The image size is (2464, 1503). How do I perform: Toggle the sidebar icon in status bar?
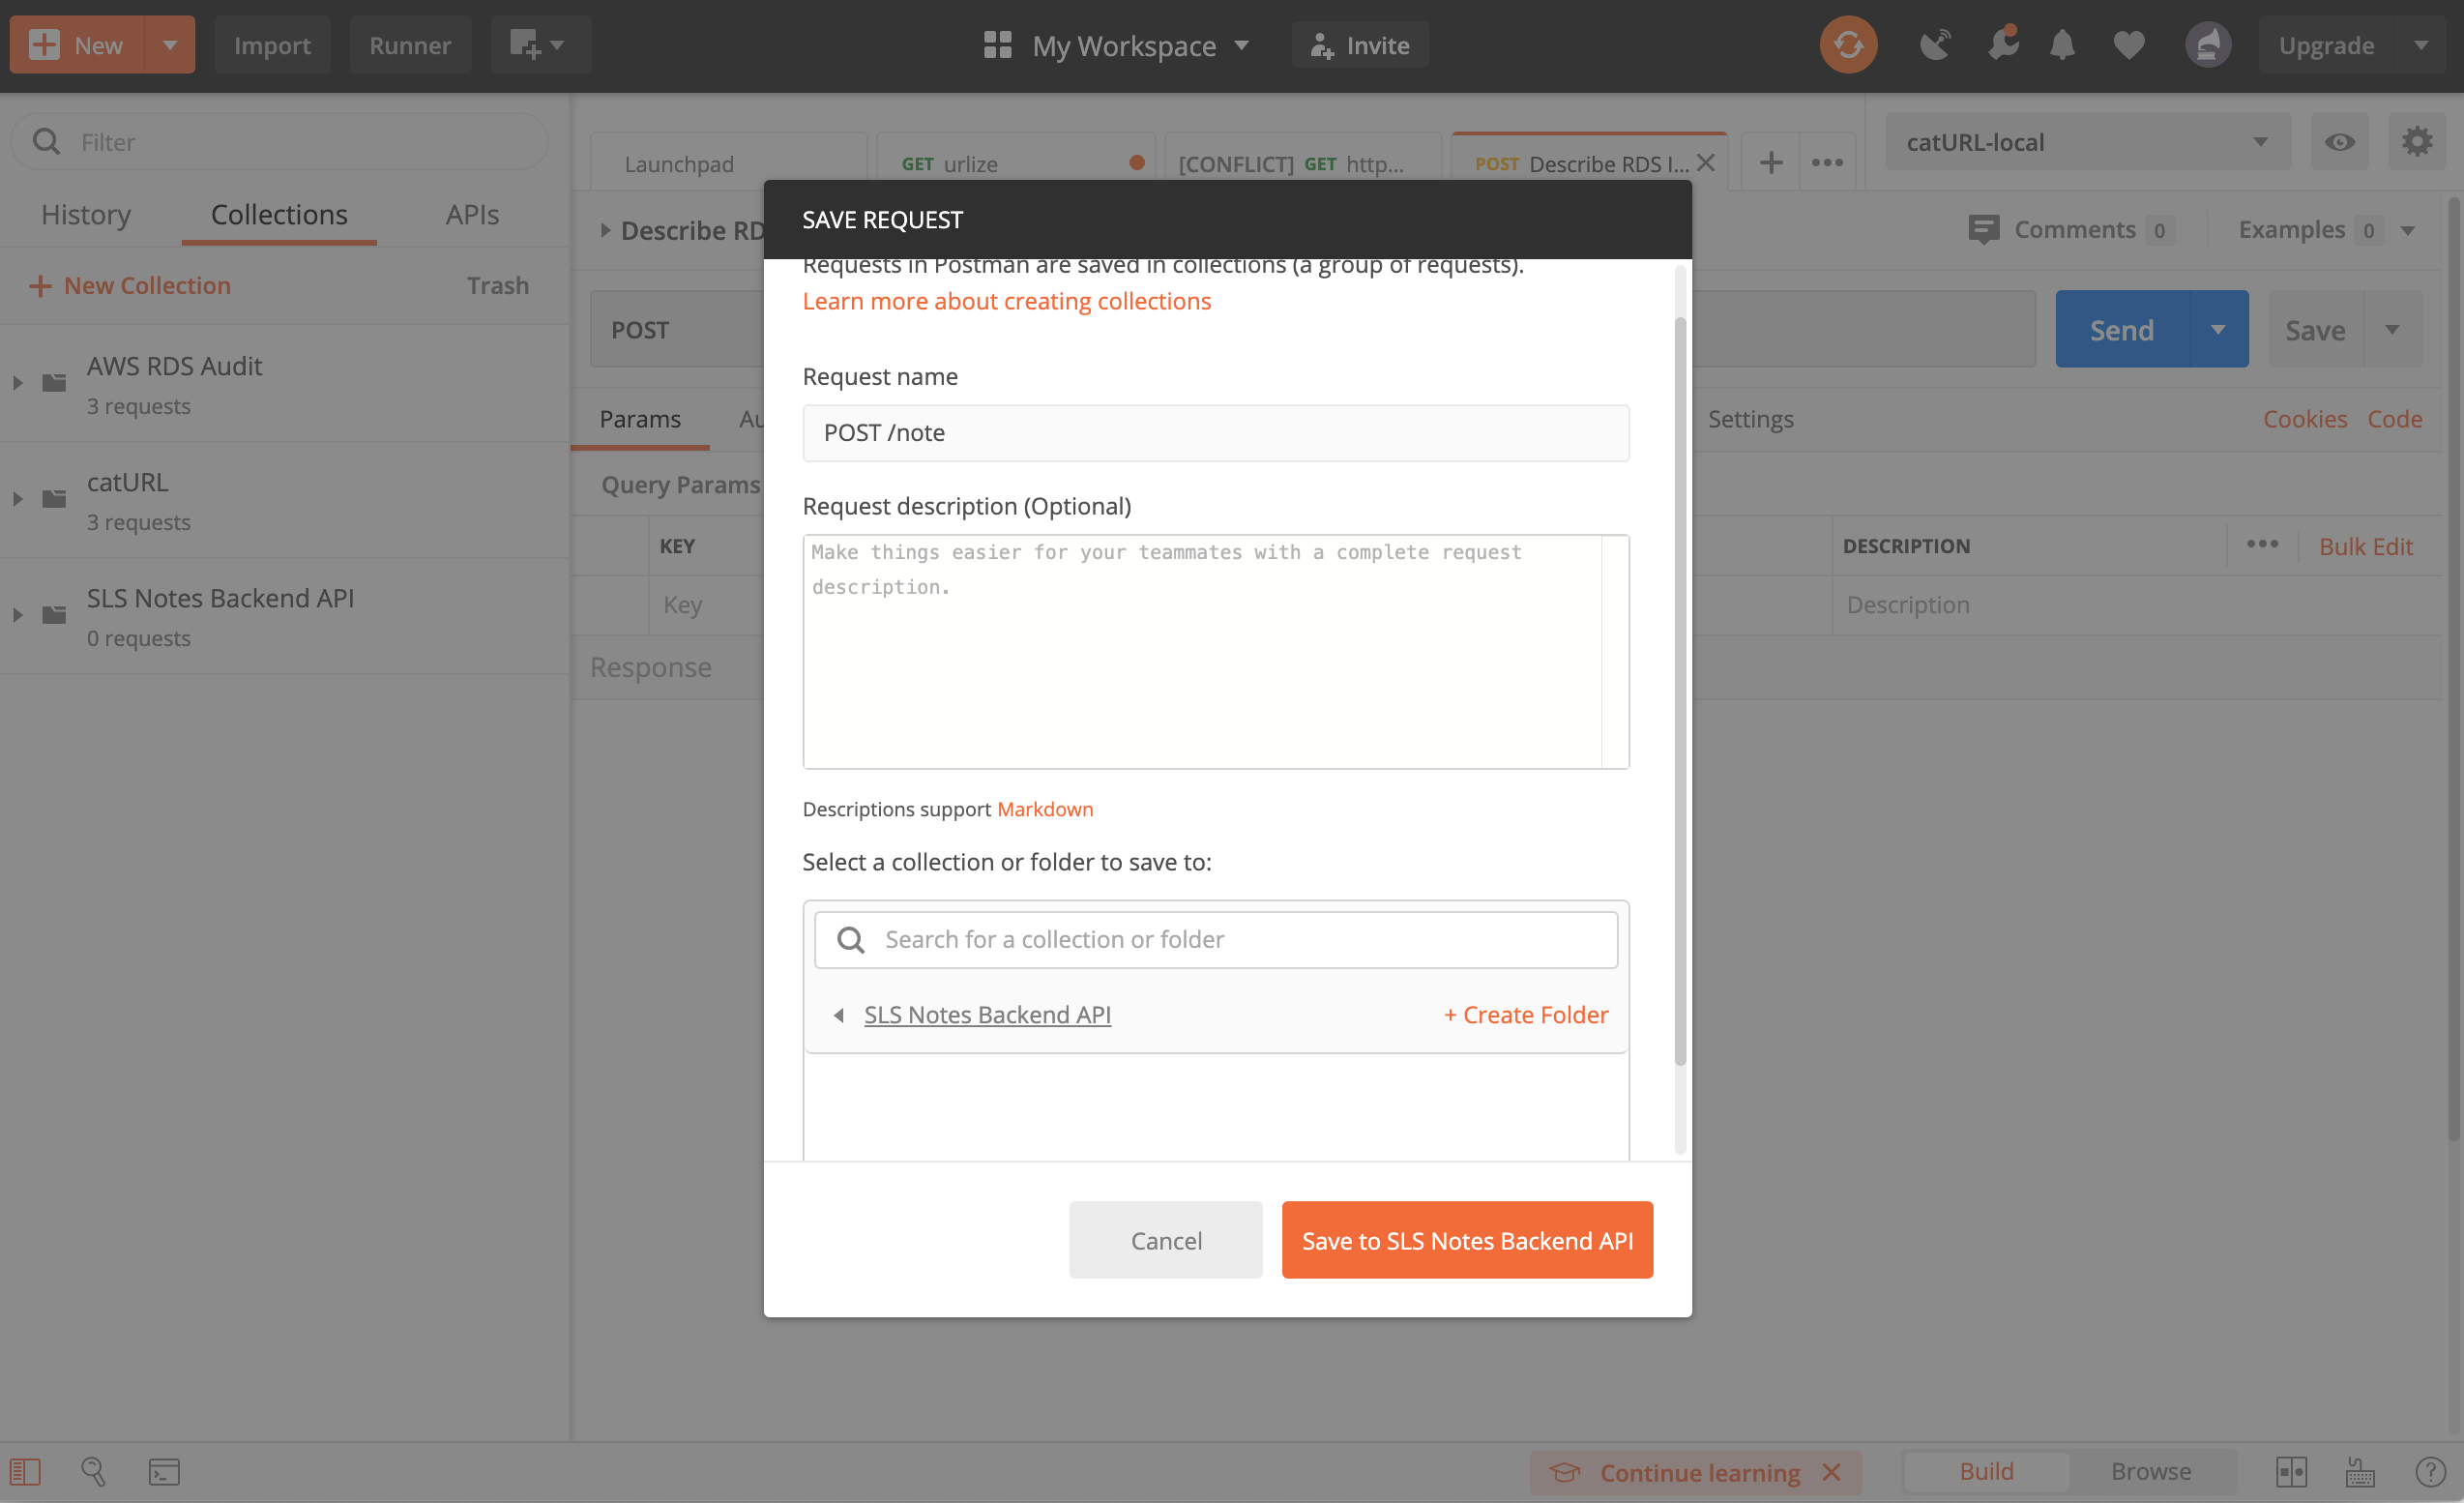(x=25, y=1471)
